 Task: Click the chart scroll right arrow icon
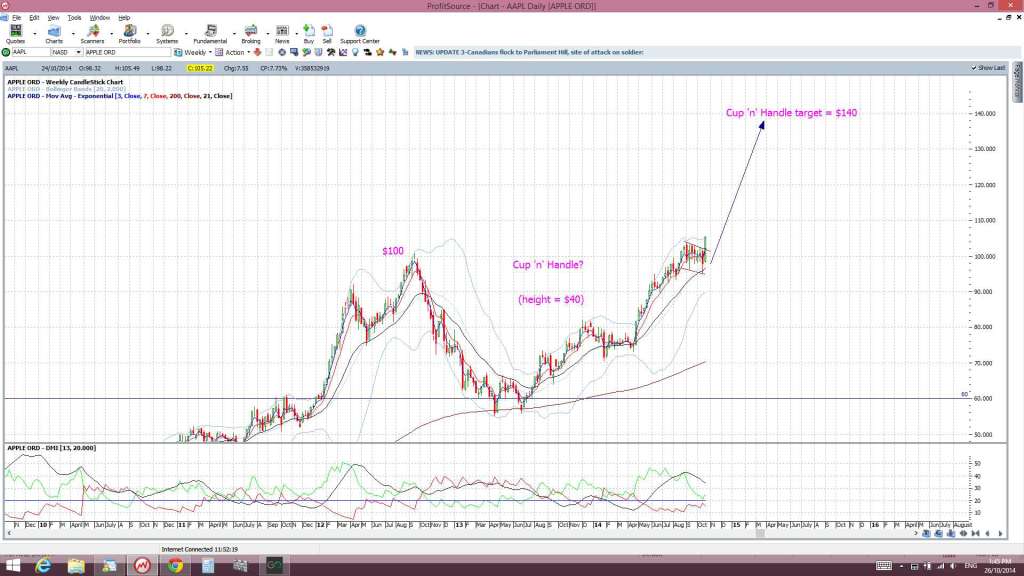tap(1000, 534)
